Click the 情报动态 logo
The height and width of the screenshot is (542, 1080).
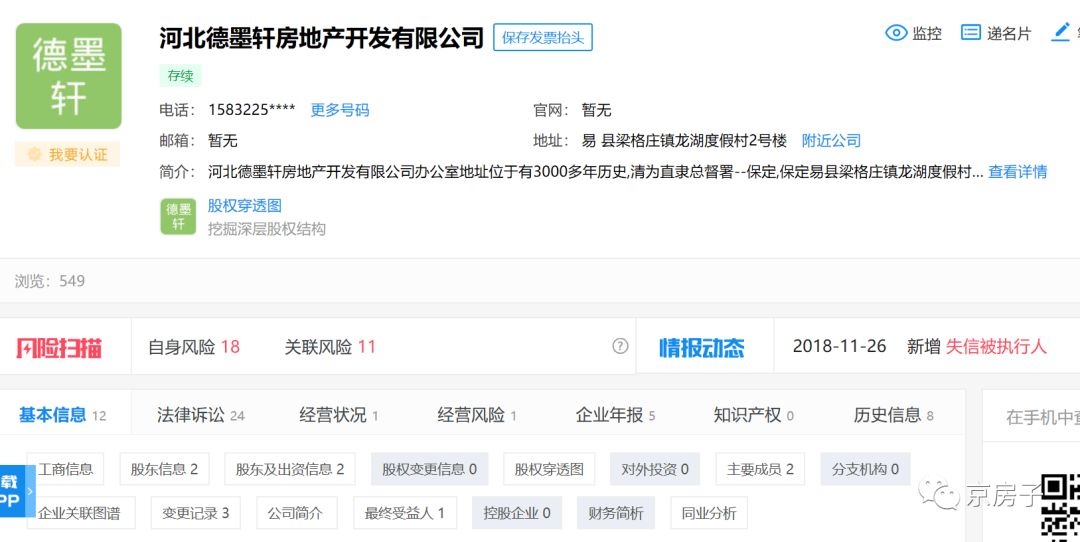701,347
